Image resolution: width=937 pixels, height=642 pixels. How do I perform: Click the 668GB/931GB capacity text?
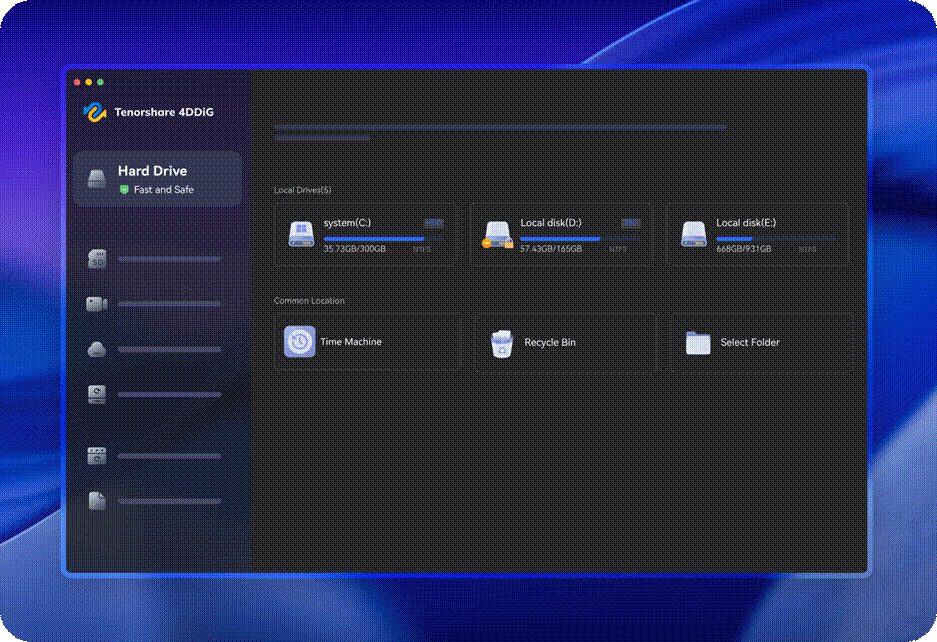pos(743,248)
